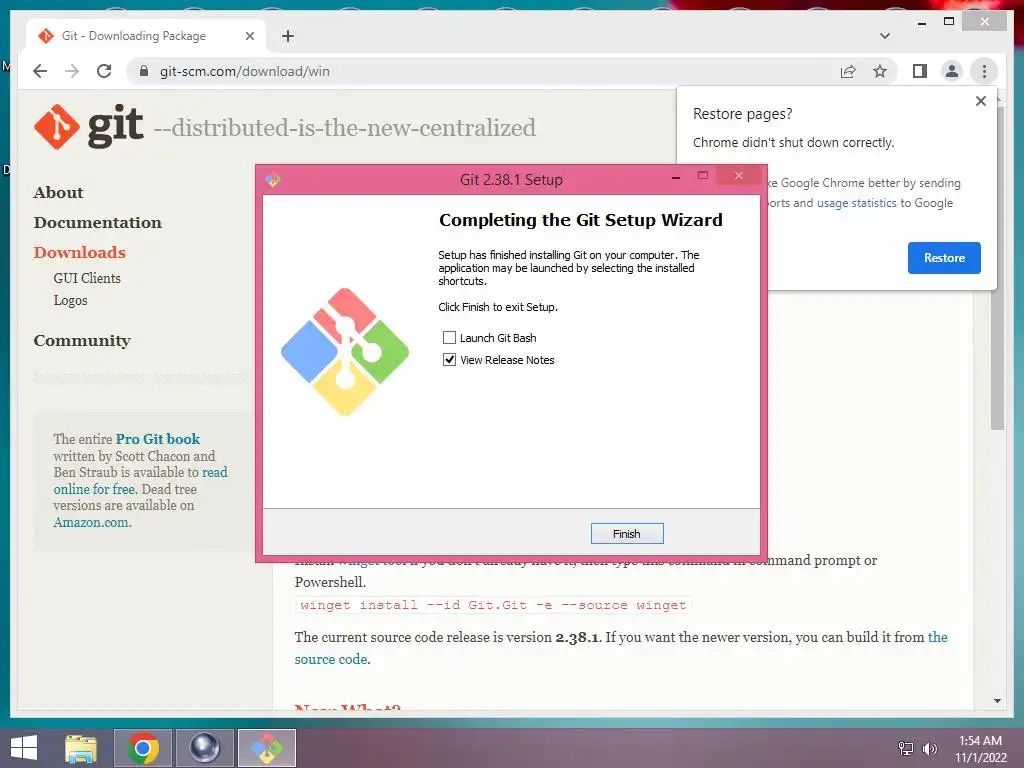Screen dimensions: 1024x768
Task: Click the read online for free link
Action: pyautogui.click(x=140, y=481)
